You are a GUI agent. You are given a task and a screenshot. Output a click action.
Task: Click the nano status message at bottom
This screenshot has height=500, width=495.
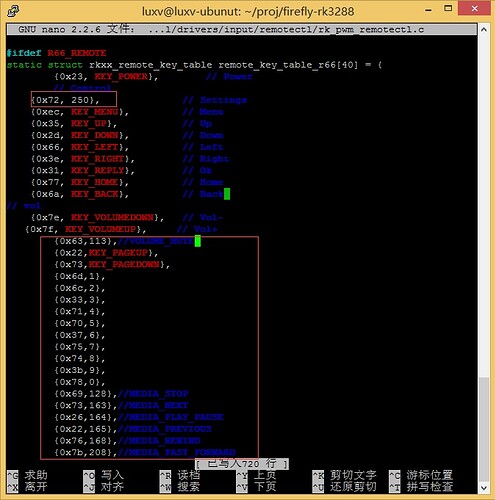tap(242, 464)
